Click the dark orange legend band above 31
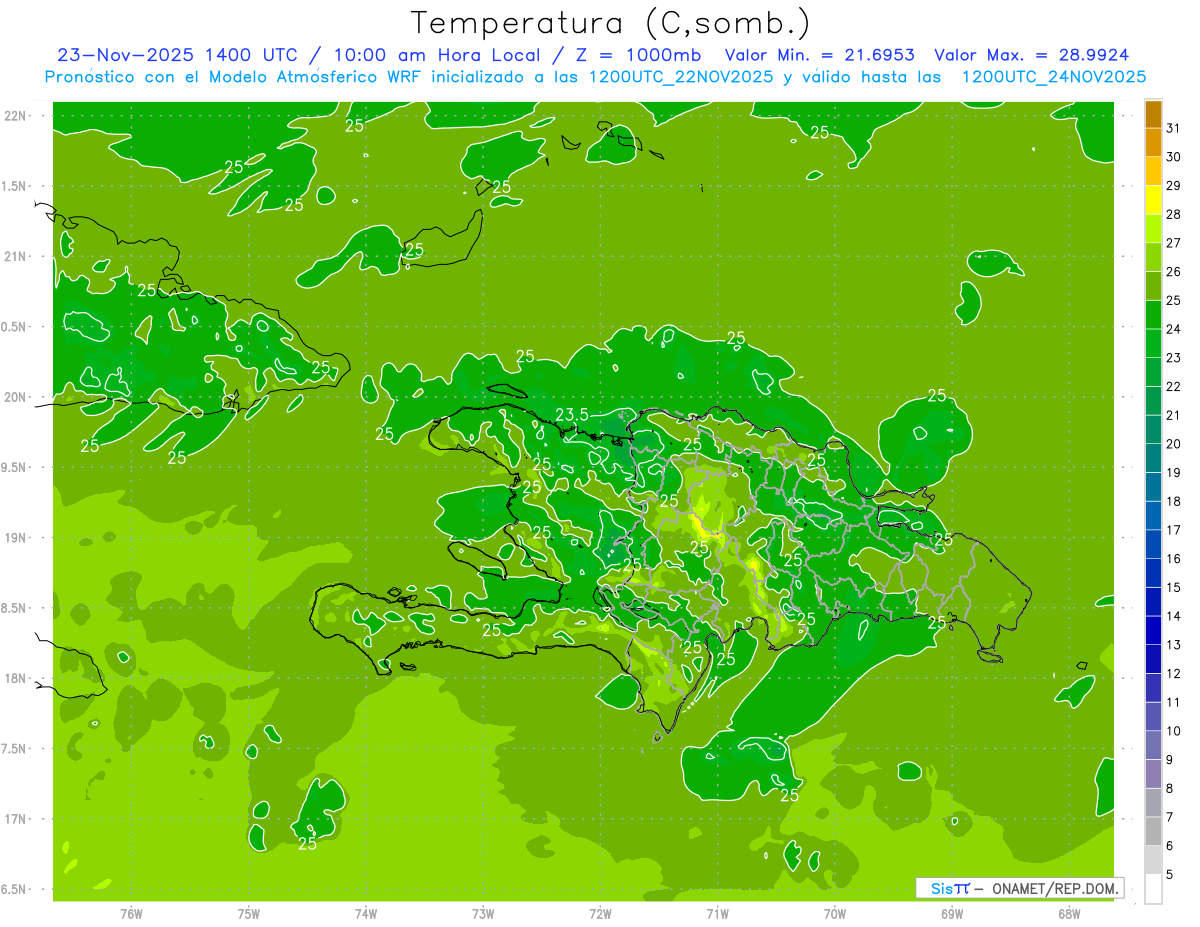The image size is (1200, 927). coord(1153,115)
